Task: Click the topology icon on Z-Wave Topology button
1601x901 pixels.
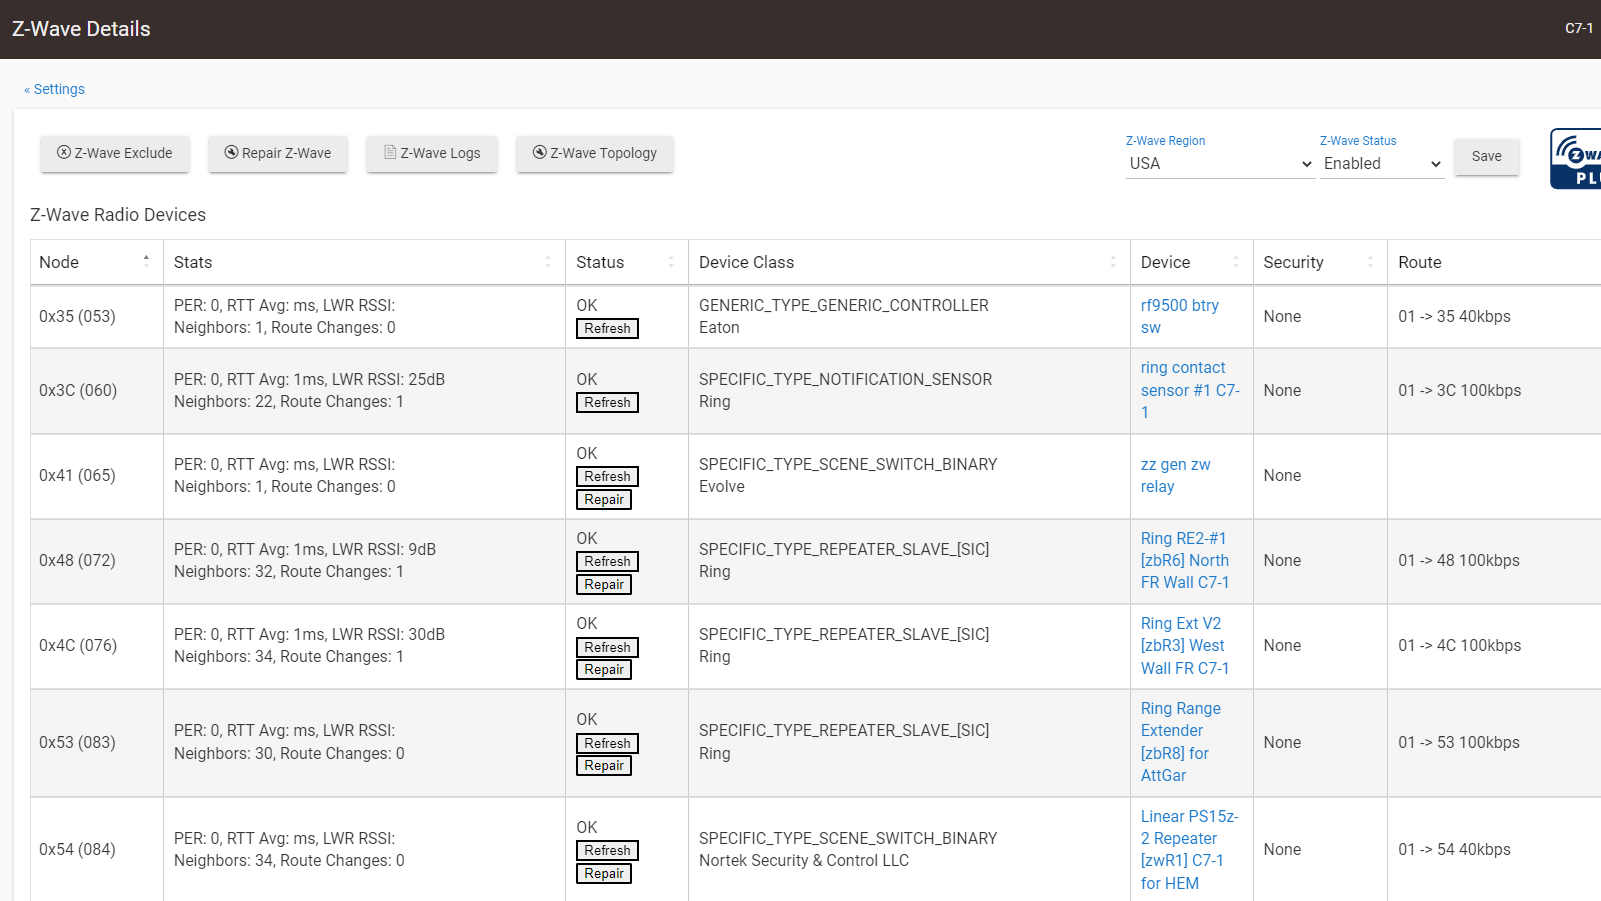Action: 539,153
